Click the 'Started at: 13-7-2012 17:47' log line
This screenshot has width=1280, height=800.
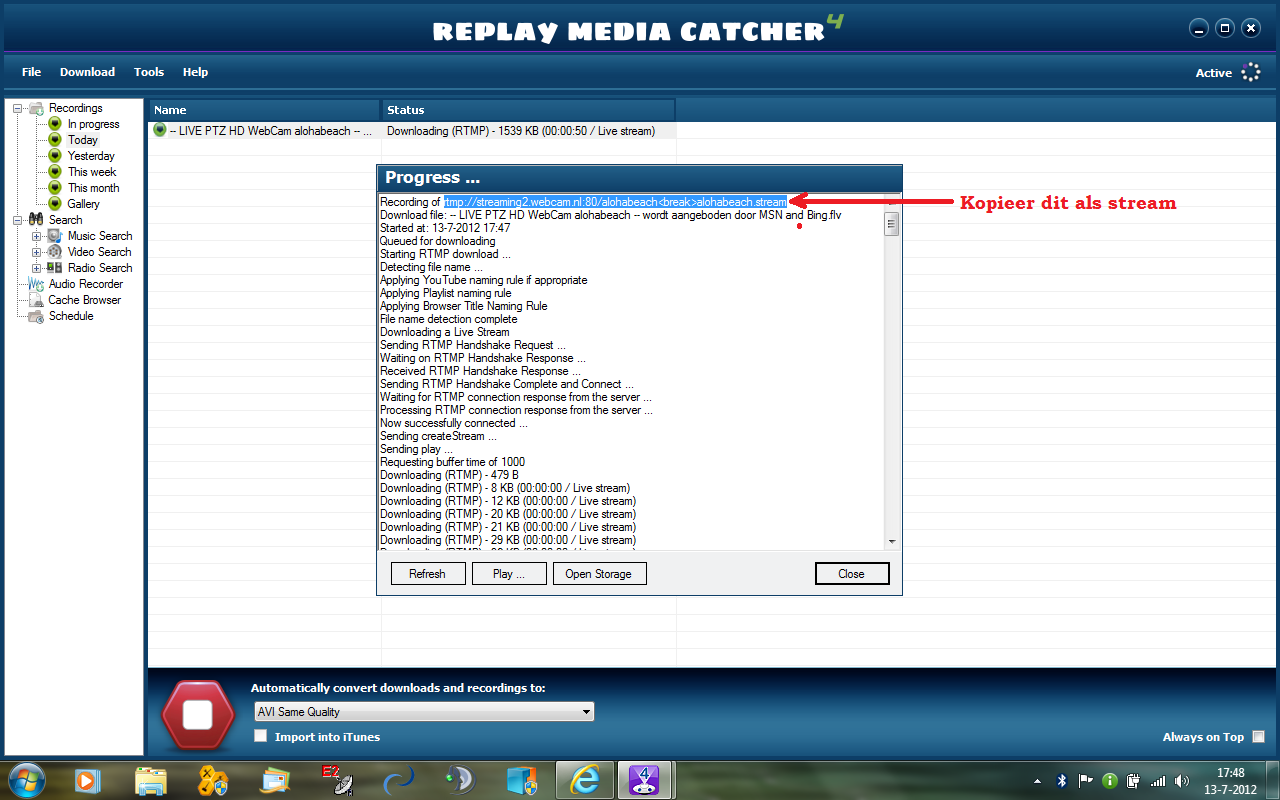click(445, 228)
